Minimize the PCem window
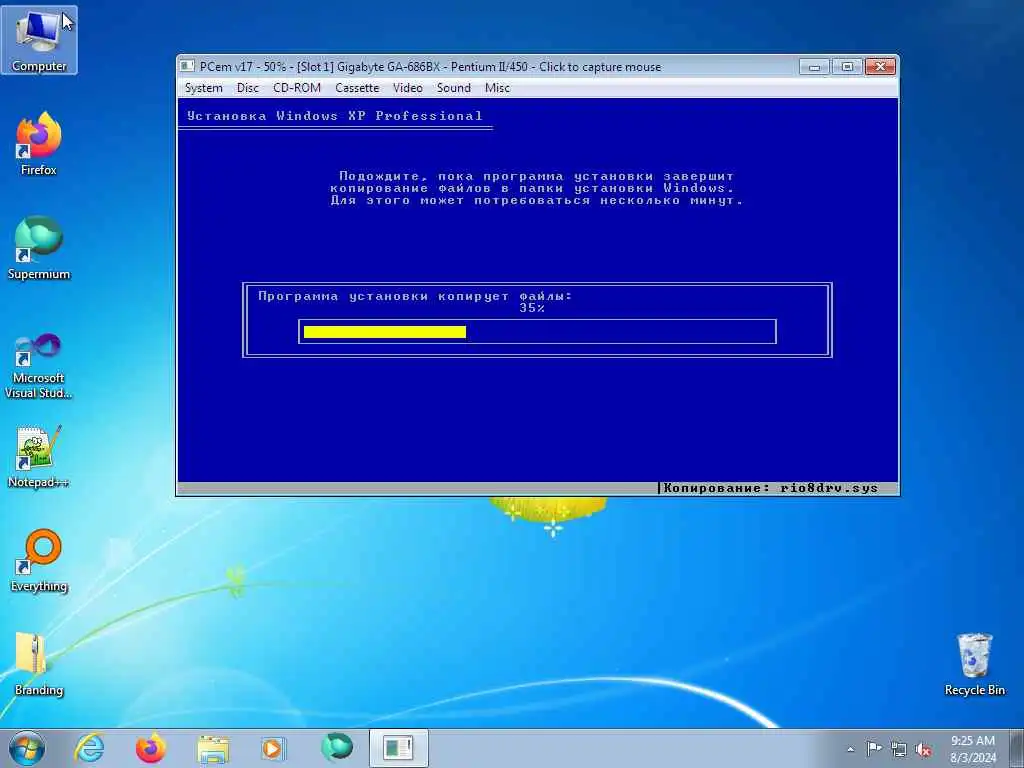Image resolution: width=1024 pixels, height=768 pixels. click(x=814, y=67)
